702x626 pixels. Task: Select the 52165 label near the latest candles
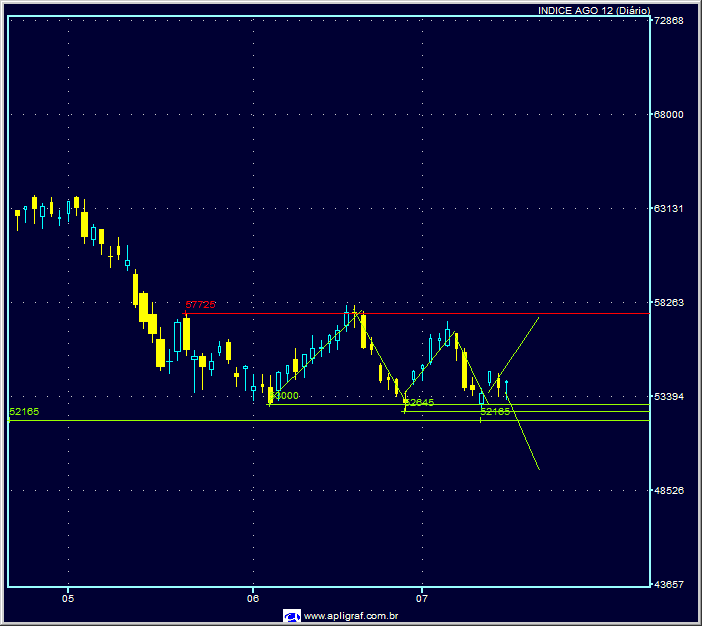click(495, 412)
